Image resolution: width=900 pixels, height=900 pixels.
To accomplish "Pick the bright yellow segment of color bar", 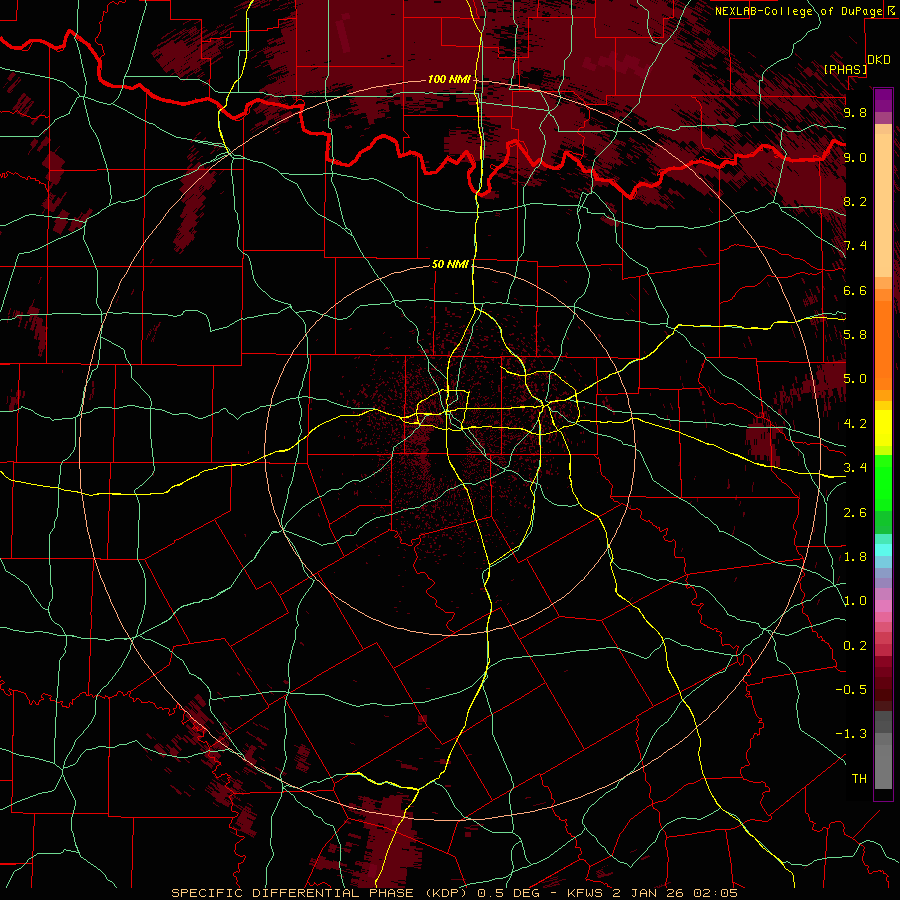I will tap(883, 428).
